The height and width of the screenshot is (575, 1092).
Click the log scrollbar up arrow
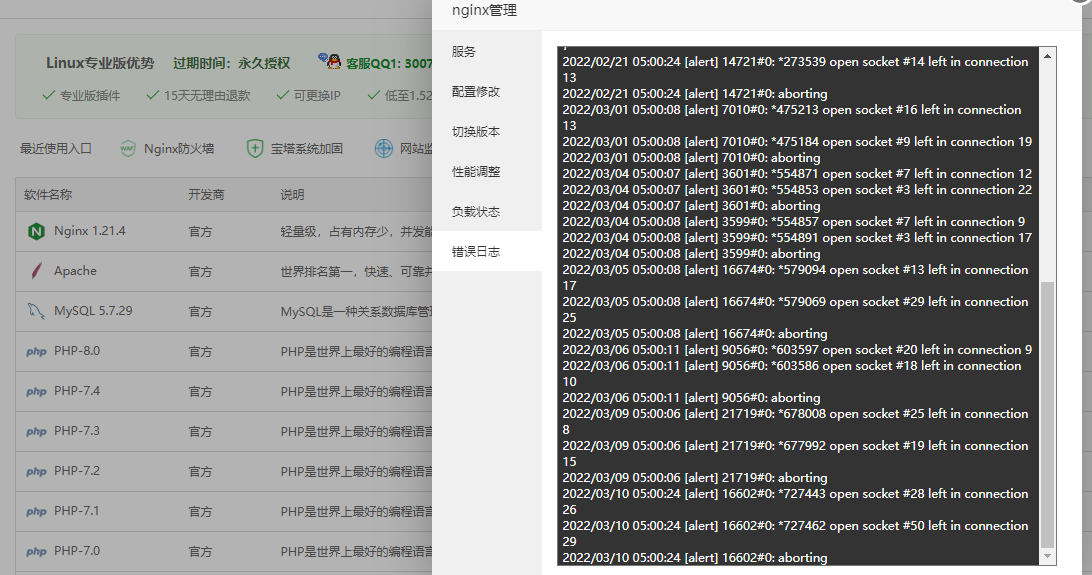click(1048, 56)
